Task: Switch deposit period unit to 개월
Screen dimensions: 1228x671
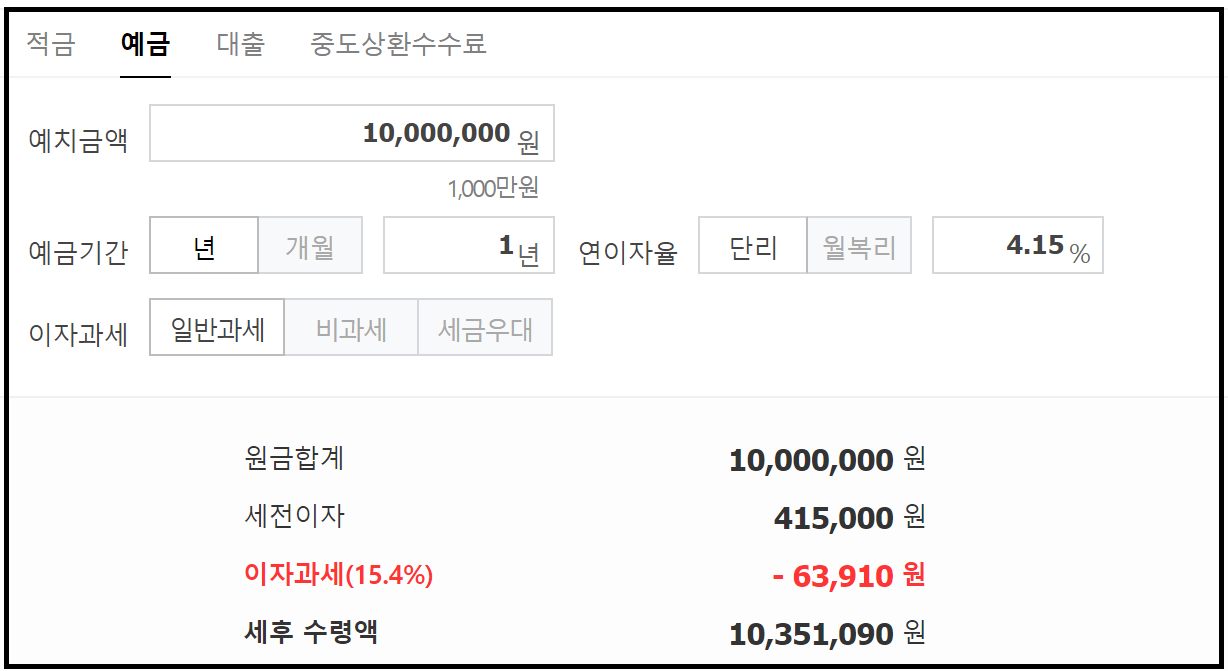Action: [x=310, y=245]
